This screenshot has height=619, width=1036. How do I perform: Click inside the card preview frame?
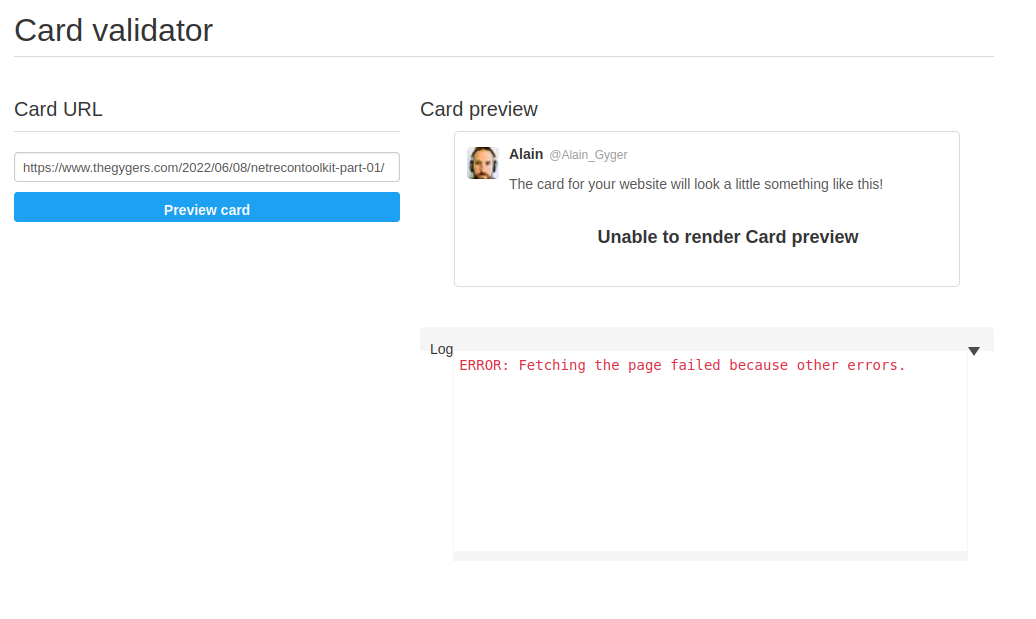tap(706, 208)
